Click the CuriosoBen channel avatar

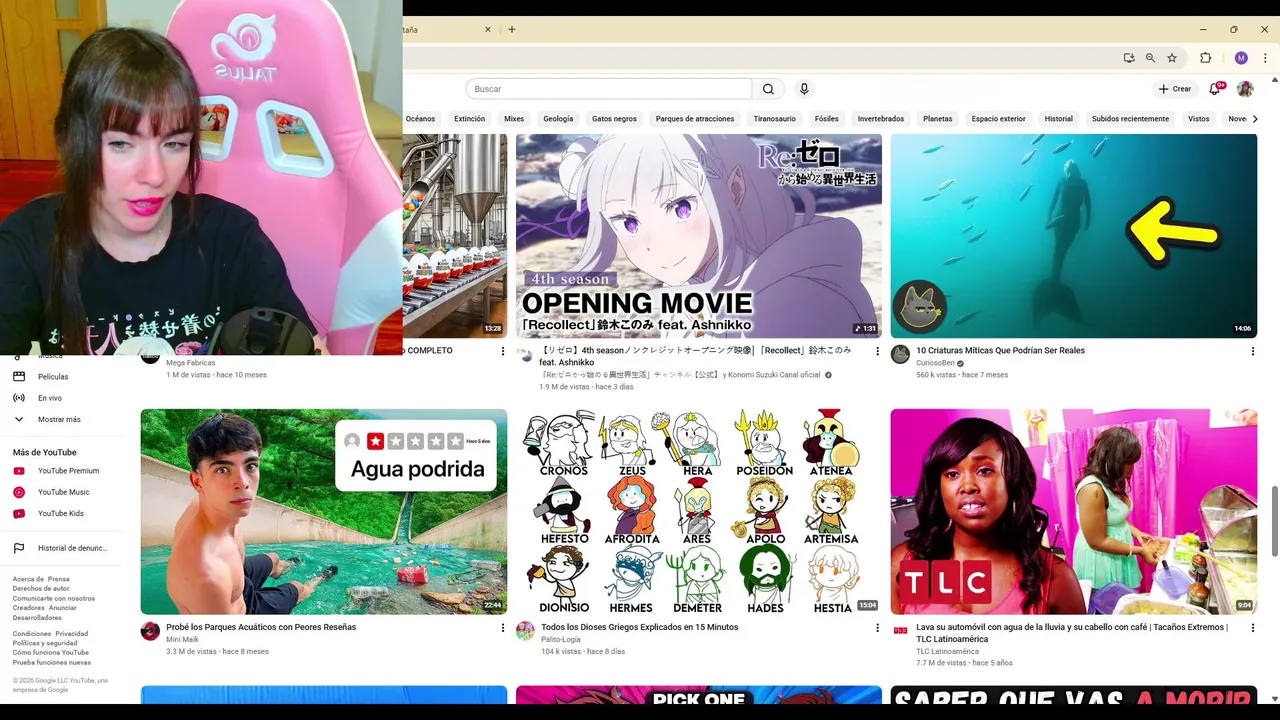coord(900,354)
